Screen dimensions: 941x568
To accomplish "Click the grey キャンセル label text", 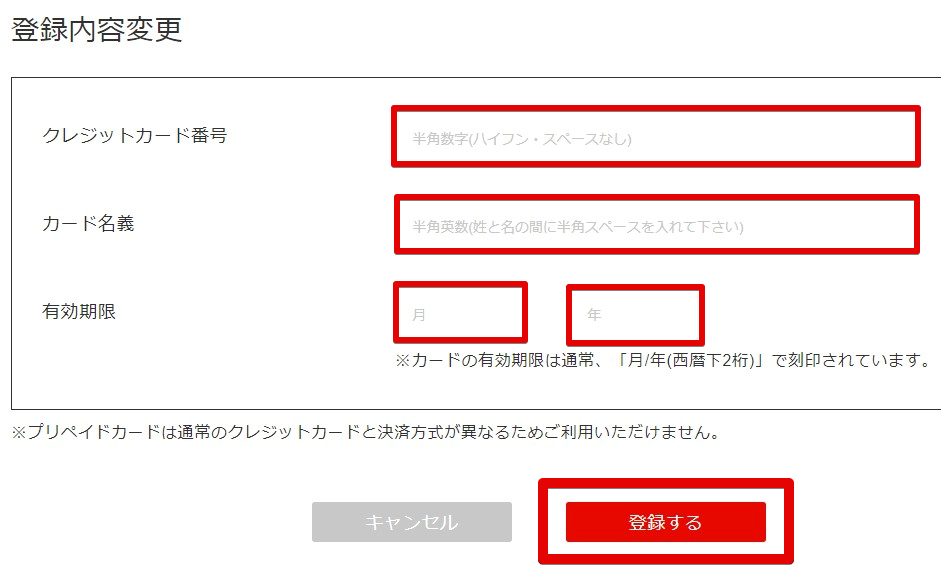I will [x=412, y=522].
